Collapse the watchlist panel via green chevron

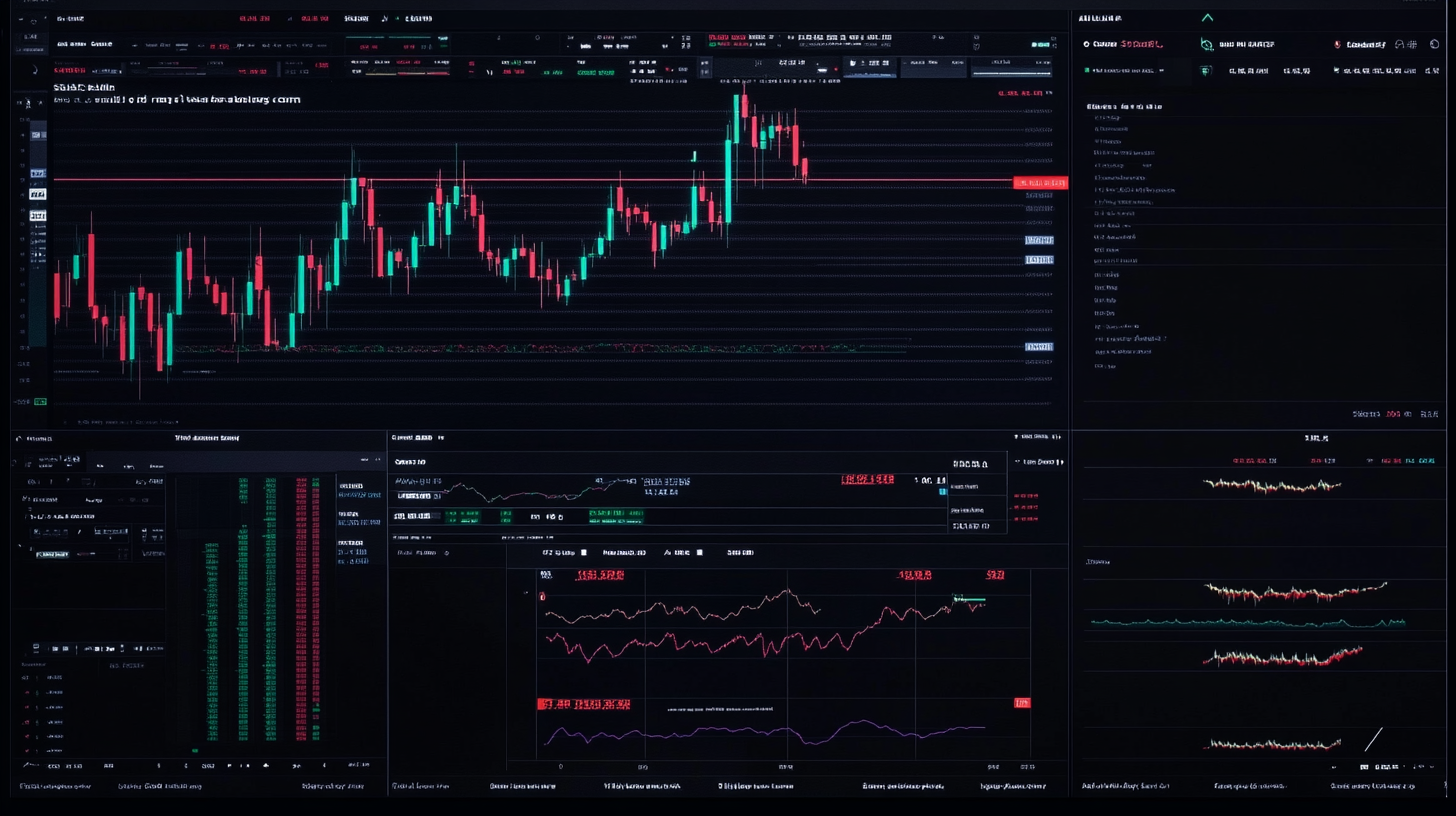(x=1207, y=17)
